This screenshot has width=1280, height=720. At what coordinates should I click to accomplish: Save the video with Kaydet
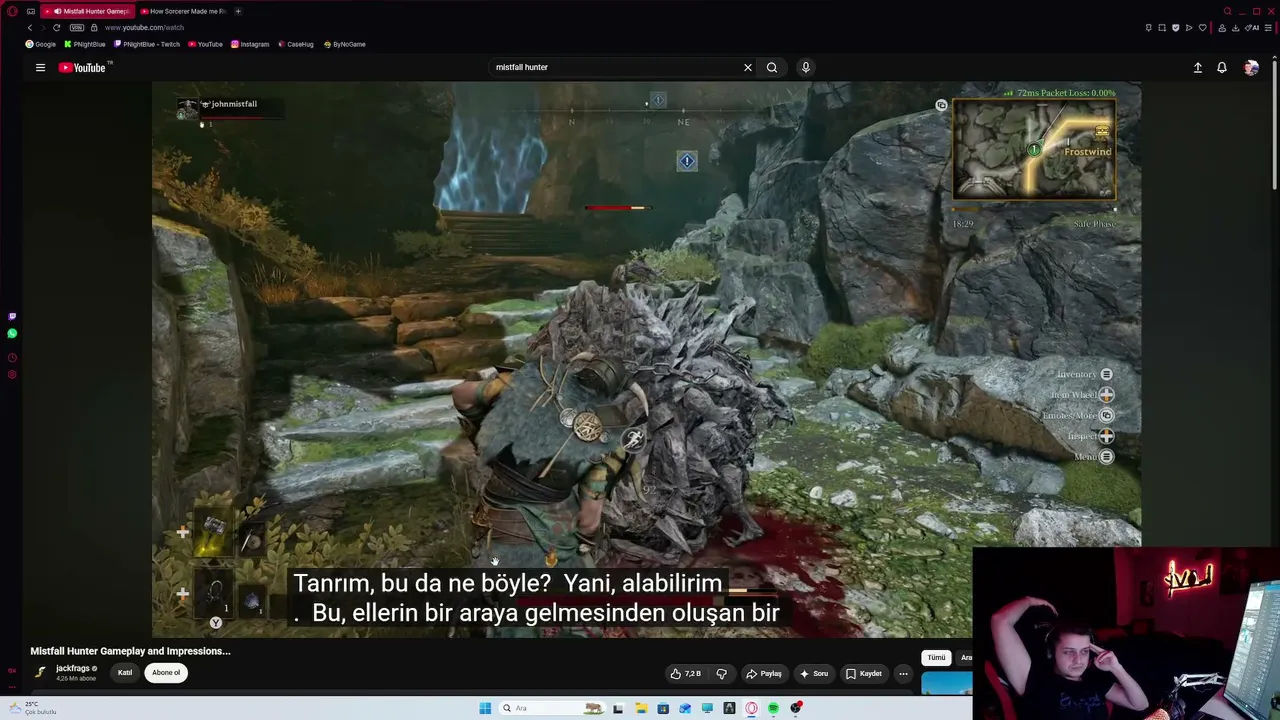[864, 674]
